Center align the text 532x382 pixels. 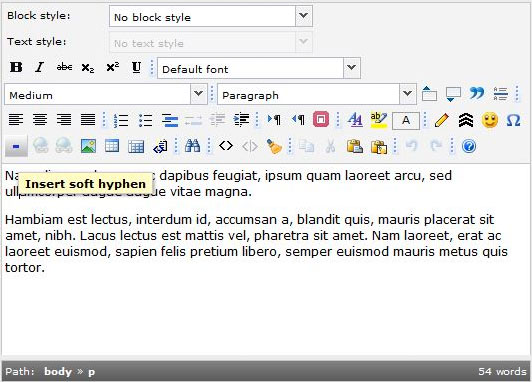point(40,120)
